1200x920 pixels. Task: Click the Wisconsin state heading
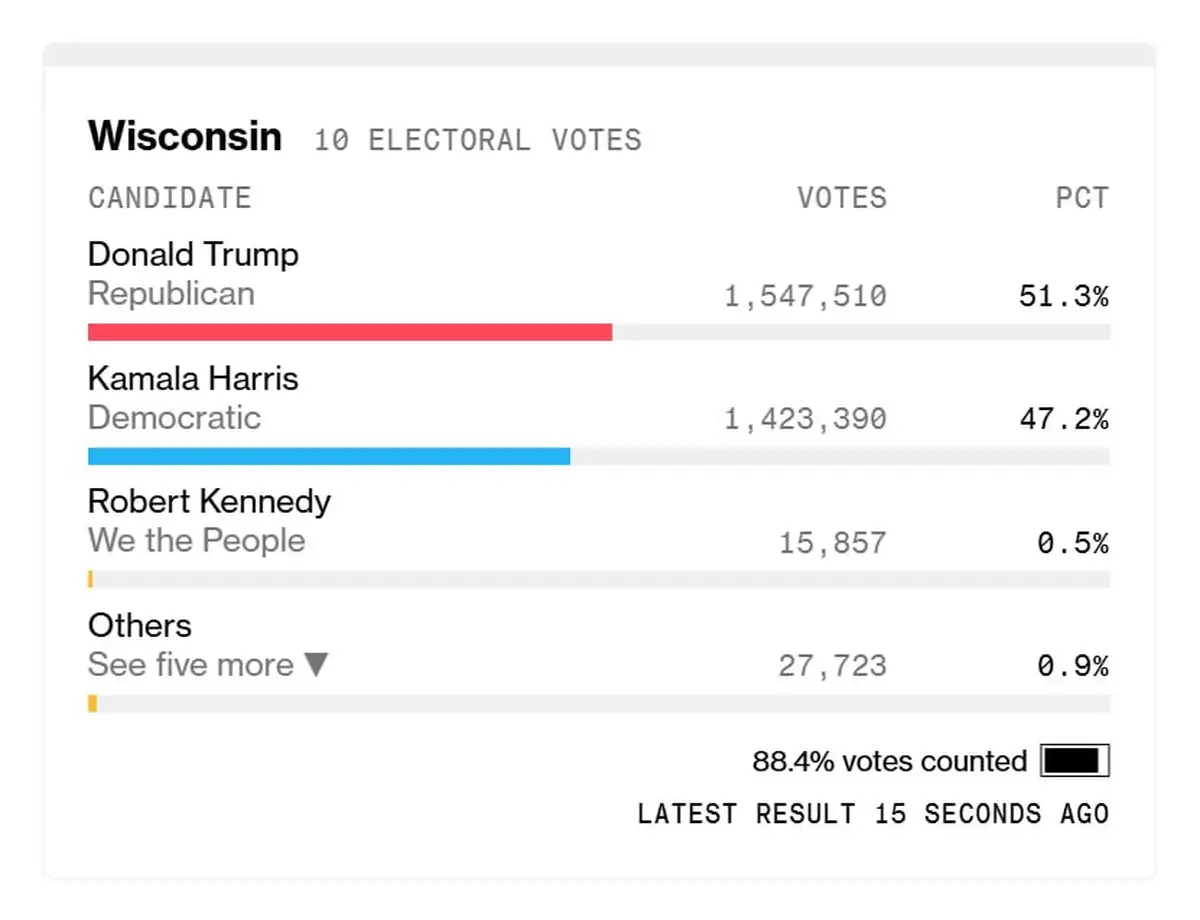185,136
